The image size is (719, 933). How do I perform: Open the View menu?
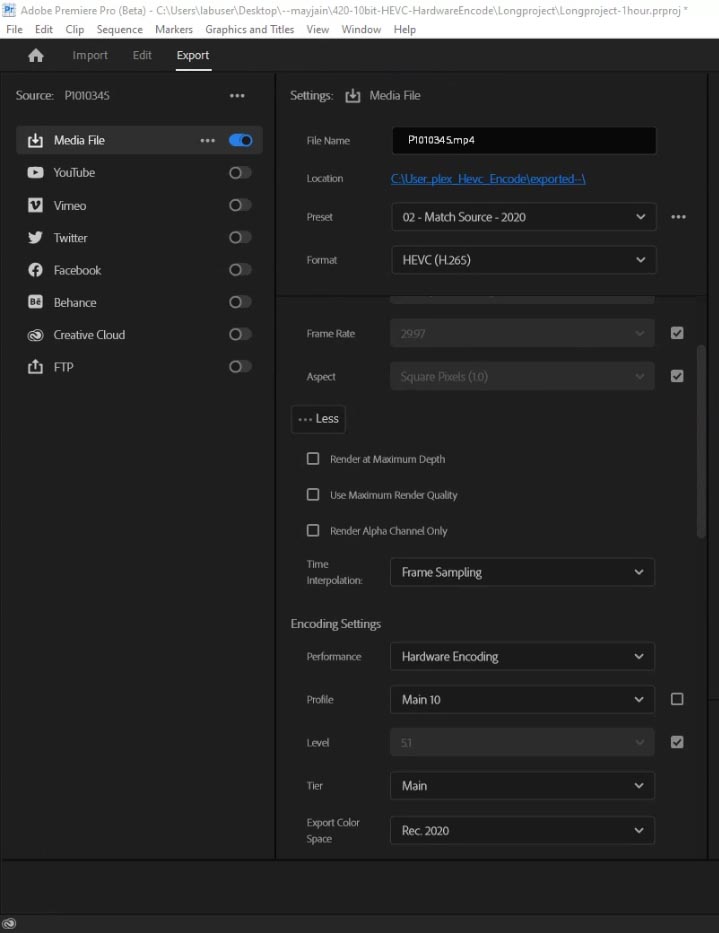318,29
